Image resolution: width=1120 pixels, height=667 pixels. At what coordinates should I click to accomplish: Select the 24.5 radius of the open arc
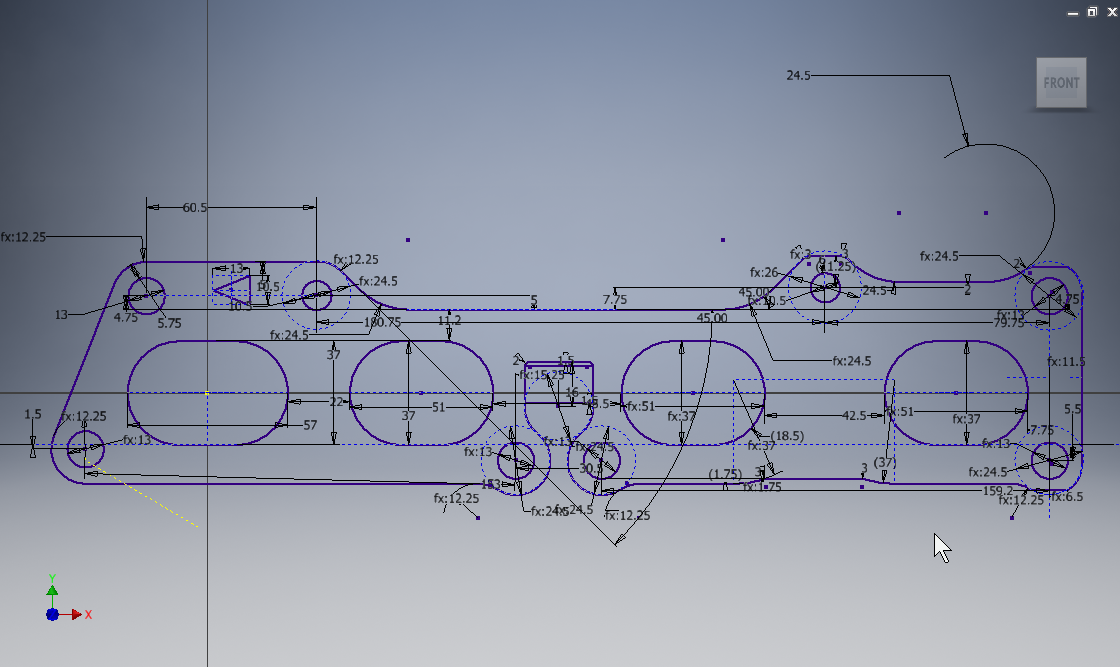coord(799,76)
